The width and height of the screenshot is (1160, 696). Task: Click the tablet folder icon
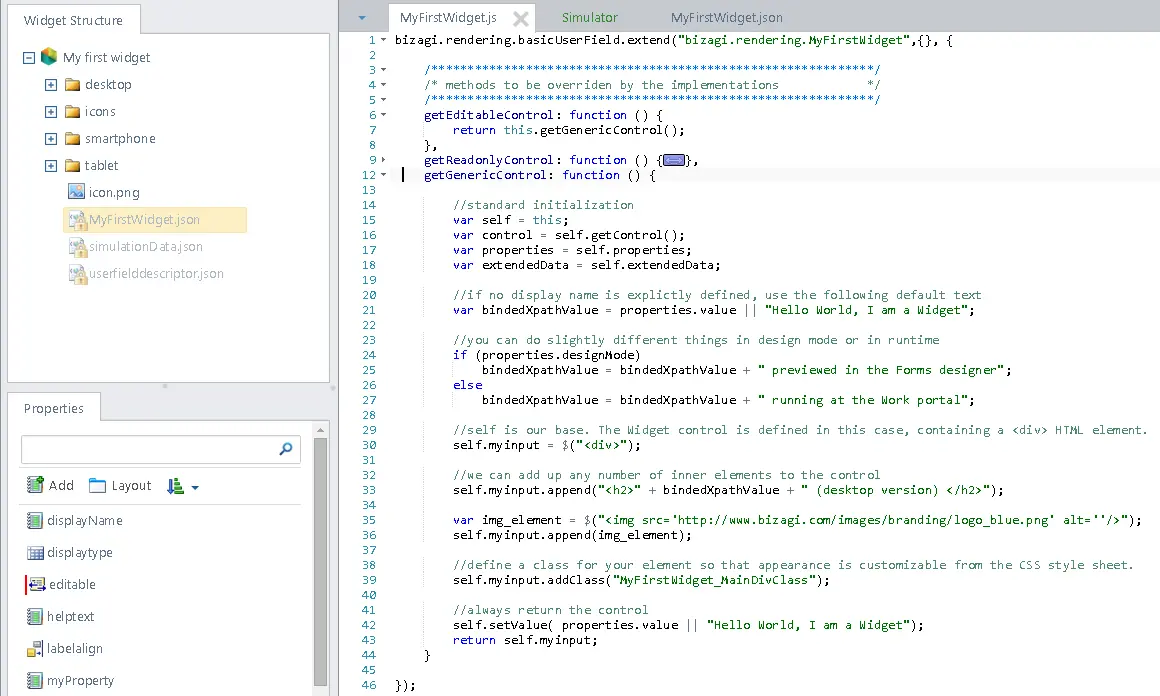click(x=72, y=166)
